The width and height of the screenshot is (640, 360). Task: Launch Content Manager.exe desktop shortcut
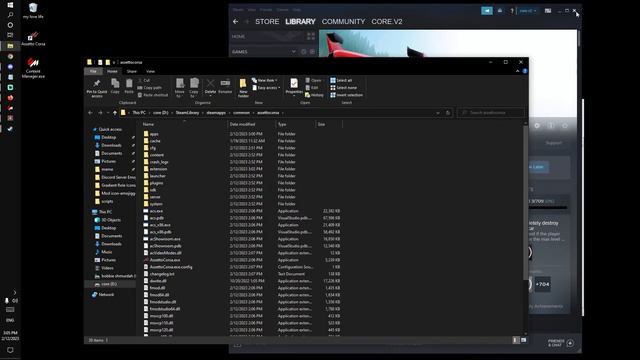pos(33,67)
